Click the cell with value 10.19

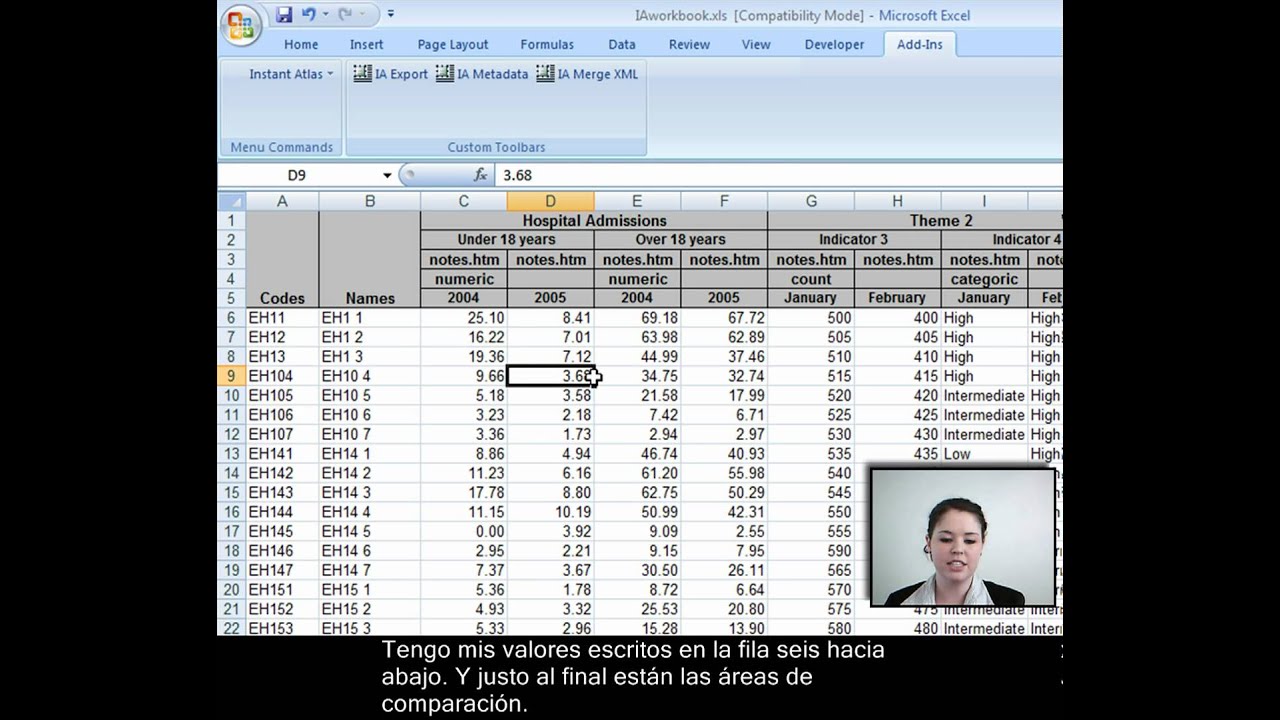click(550, 512)
